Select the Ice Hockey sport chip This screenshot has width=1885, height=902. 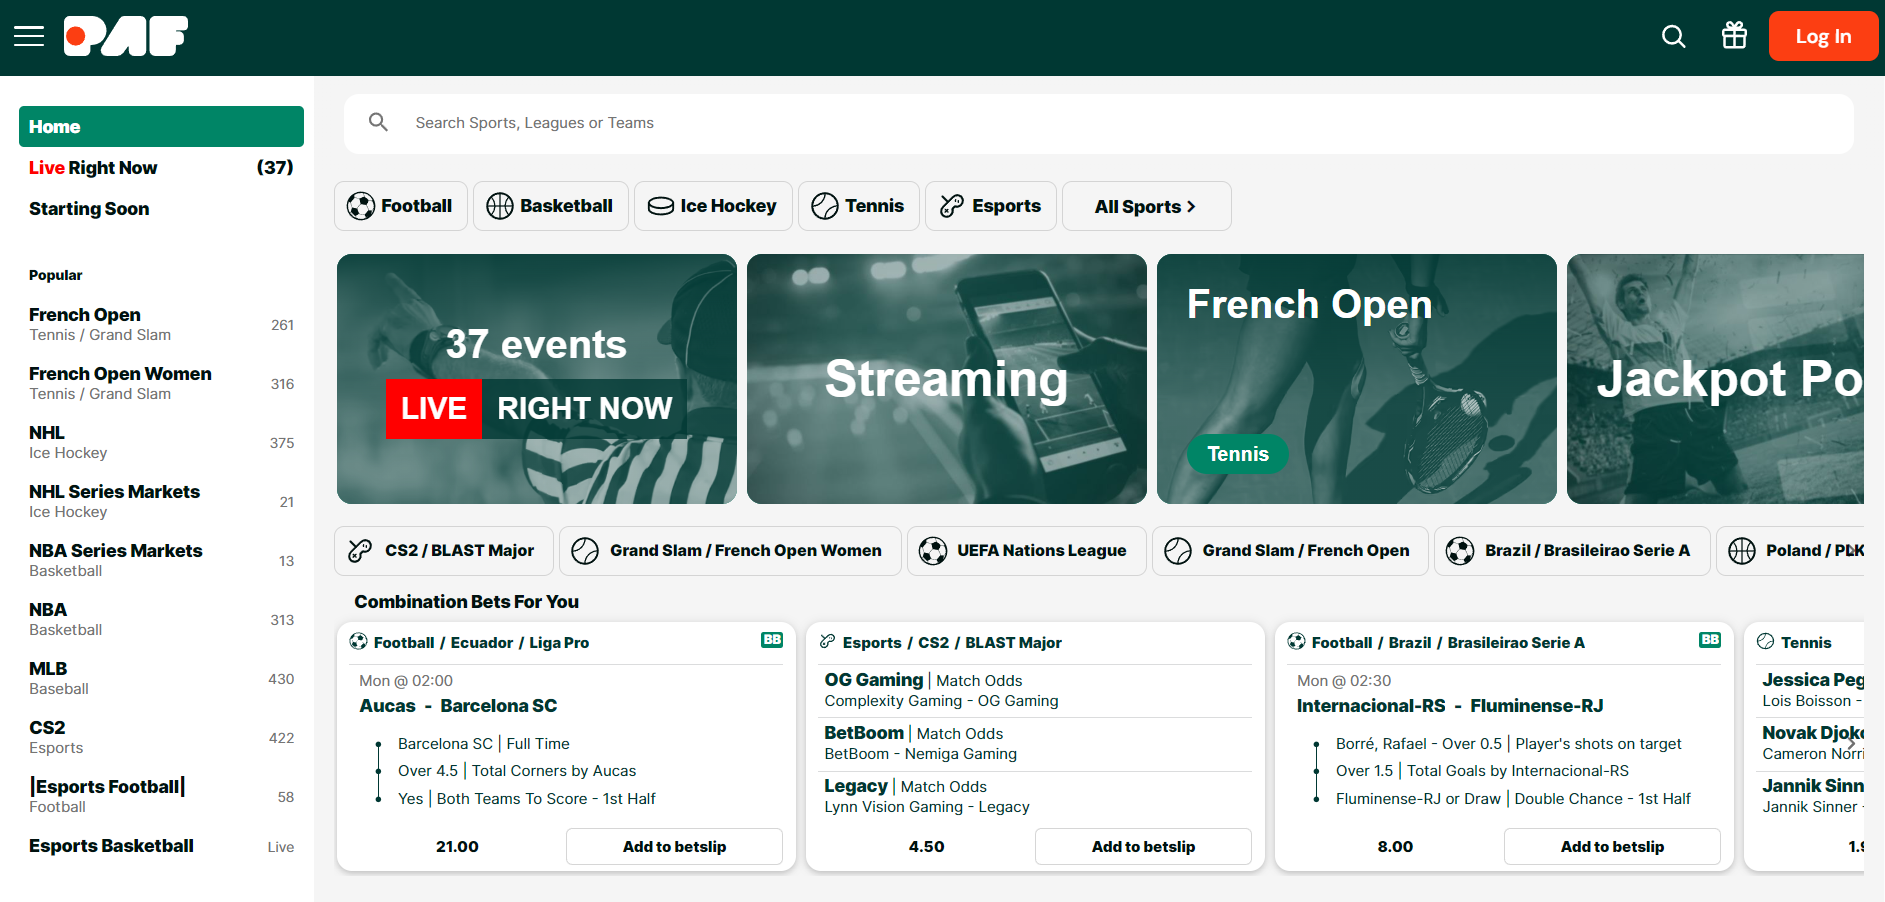(713, 206)
